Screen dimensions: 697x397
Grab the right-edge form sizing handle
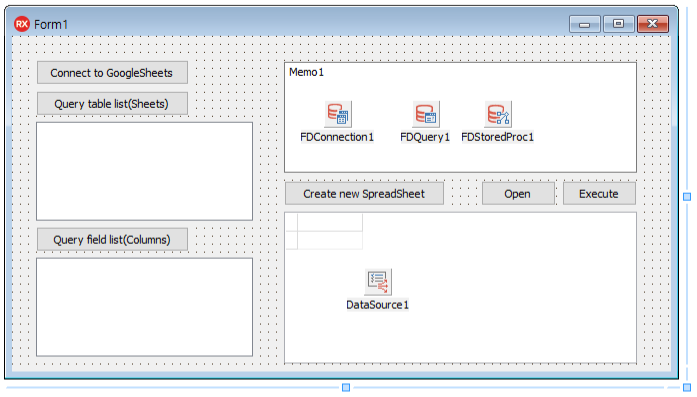687,196
